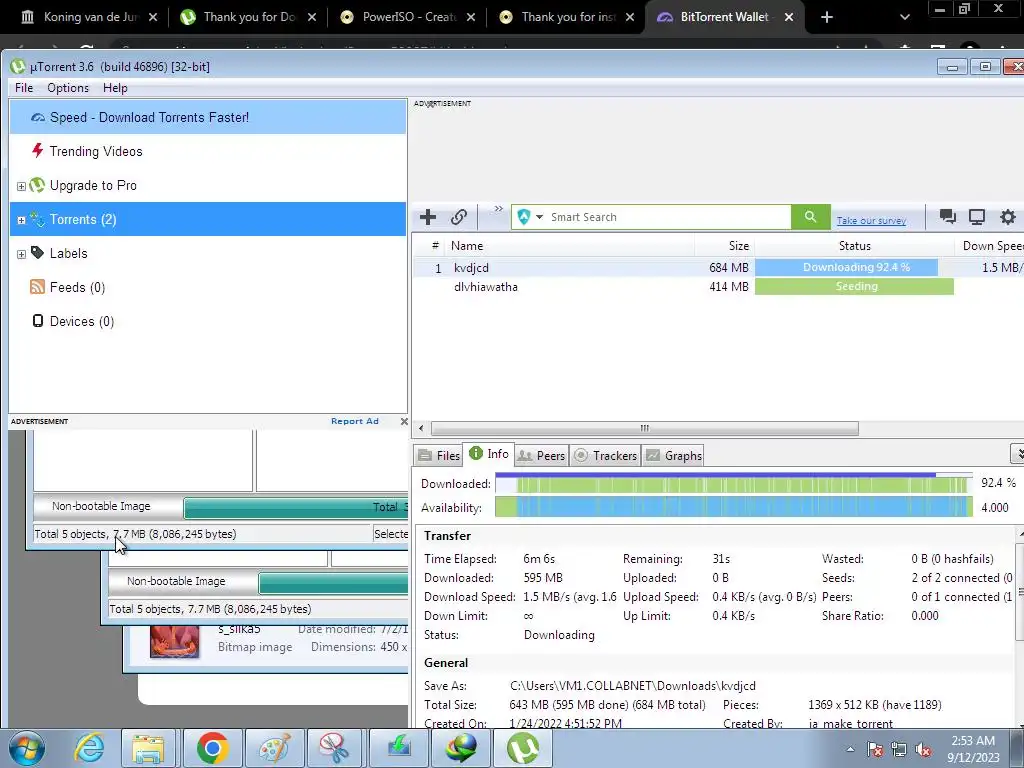Open Trending Videos in sidebar
1024x768 pixels.
pyautogui.click(x=96, y=152)
